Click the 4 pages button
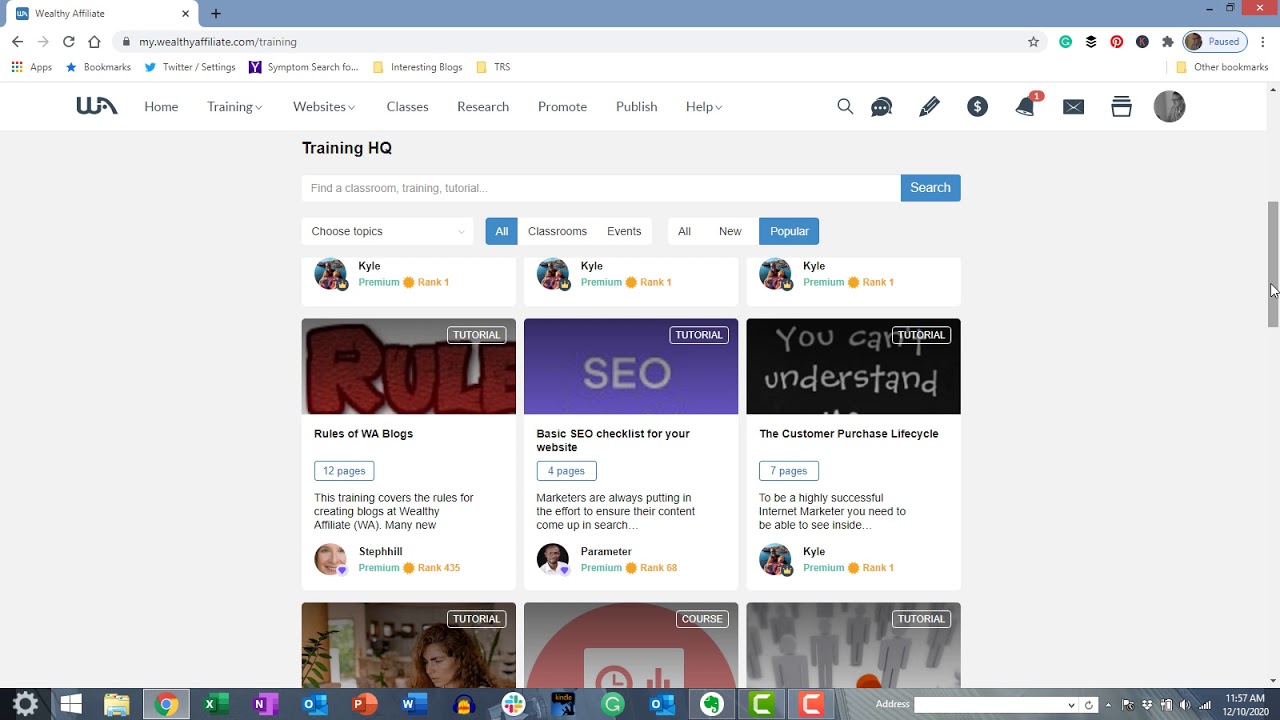The image size is (1280, 720). [566, 471]
